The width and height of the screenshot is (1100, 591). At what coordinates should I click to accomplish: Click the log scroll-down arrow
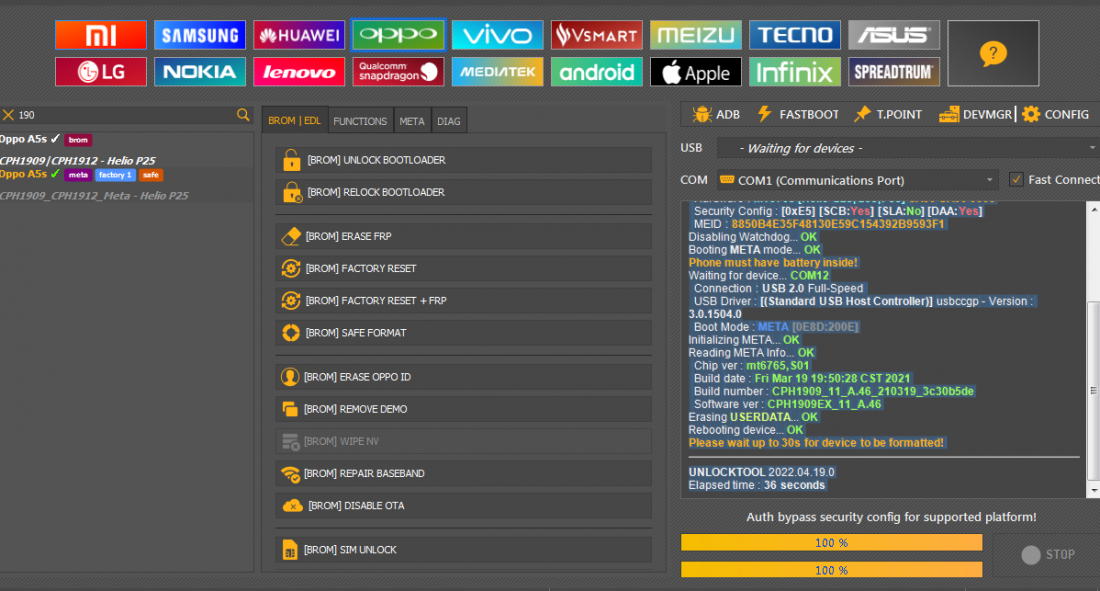click(x=1093, y=491)
